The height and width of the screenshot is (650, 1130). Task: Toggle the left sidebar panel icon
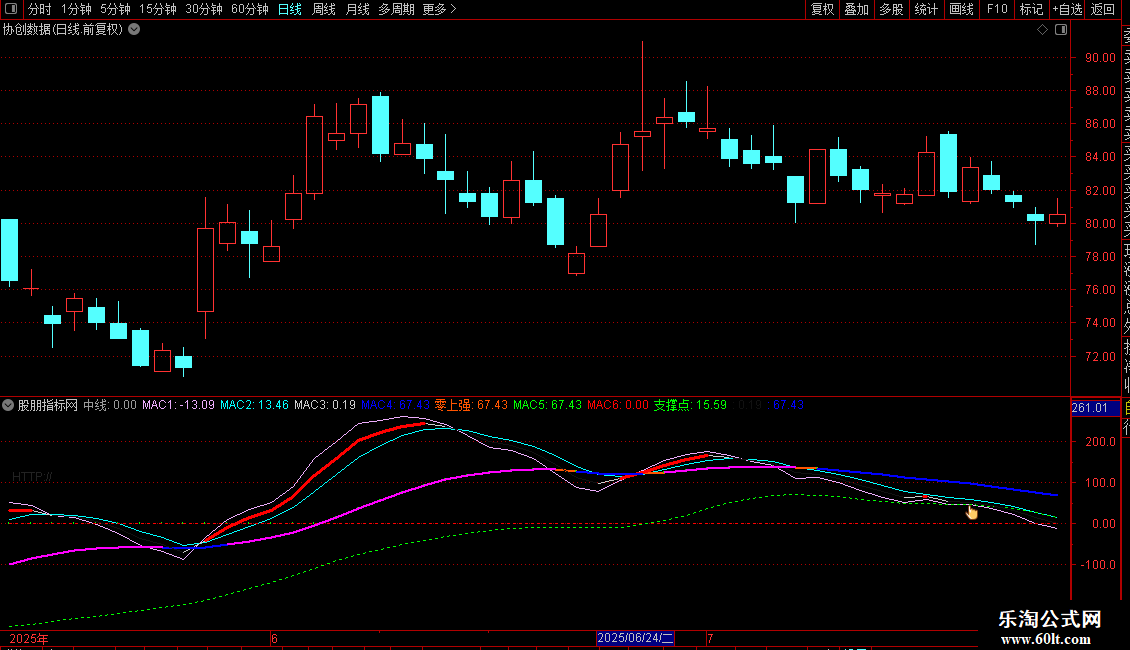coord(12,10)
